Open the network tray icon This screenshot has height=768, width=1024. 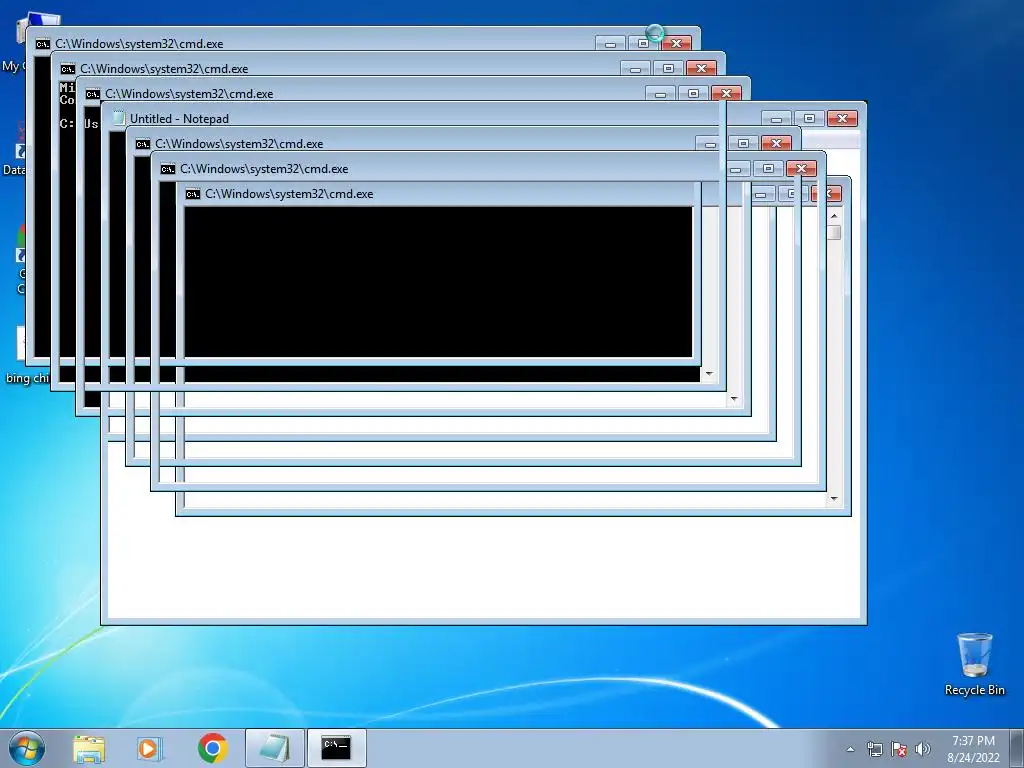874,749
